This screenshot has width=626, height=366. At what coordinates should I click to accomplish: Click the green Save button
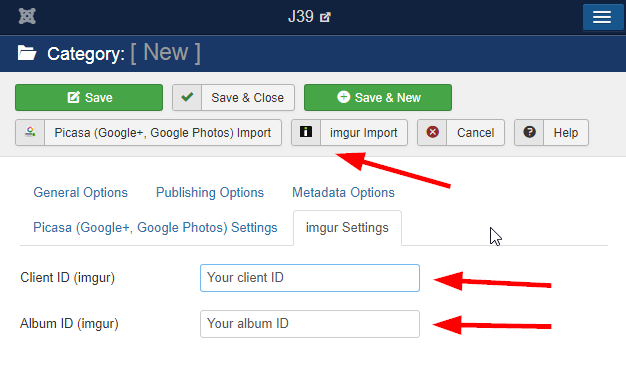point(89,97)
